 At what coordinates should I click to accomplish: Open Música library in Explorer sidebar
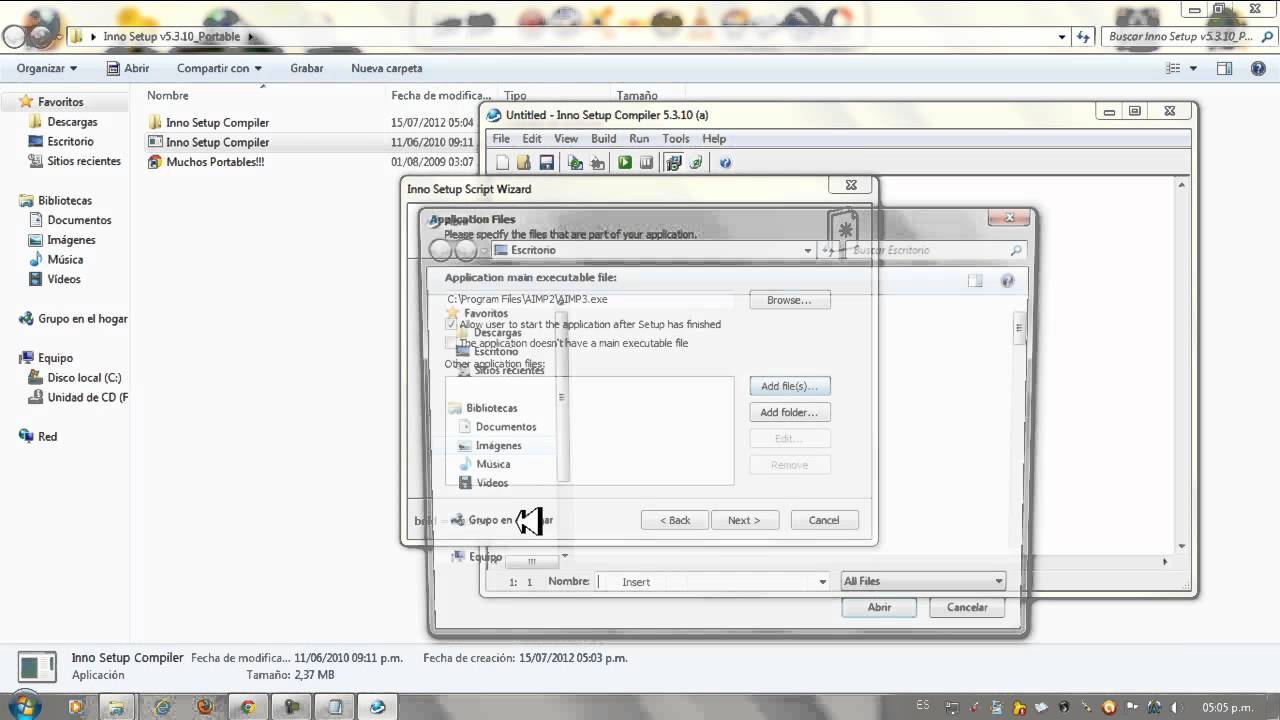pyautogui.click(x=65, y=259)
